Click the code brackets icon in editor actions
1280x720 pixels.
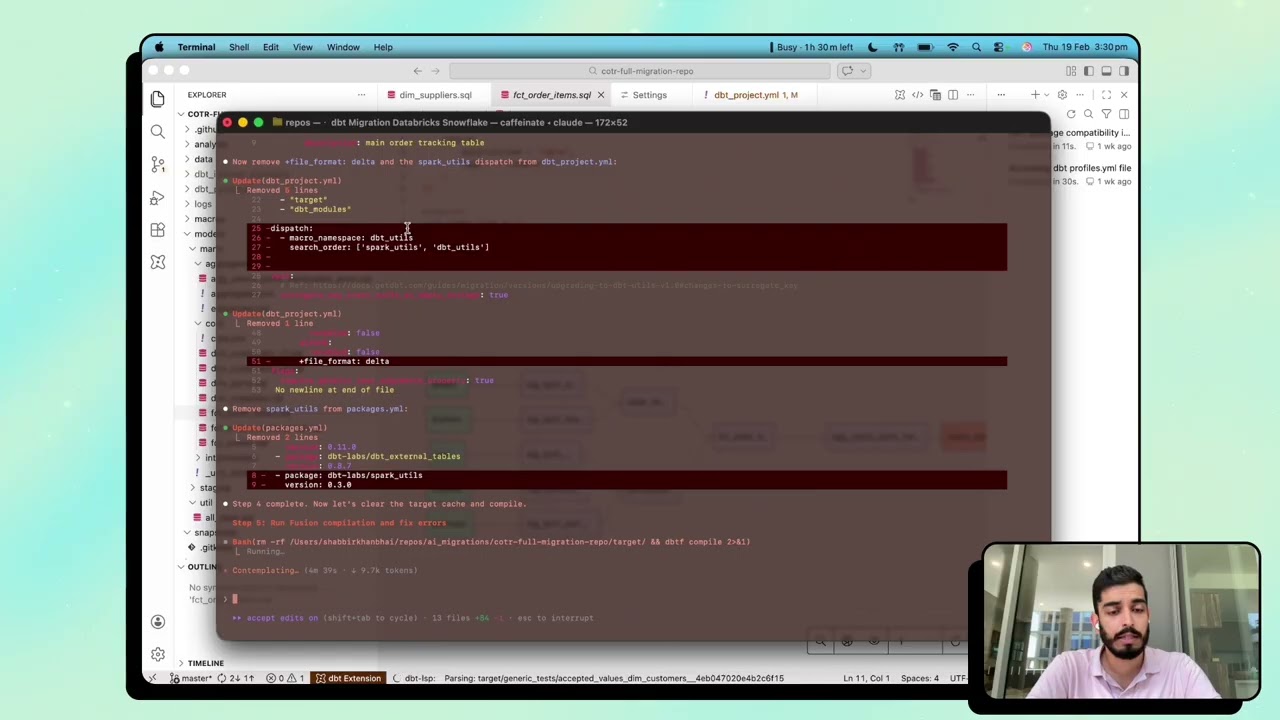(x=917, y=95)
